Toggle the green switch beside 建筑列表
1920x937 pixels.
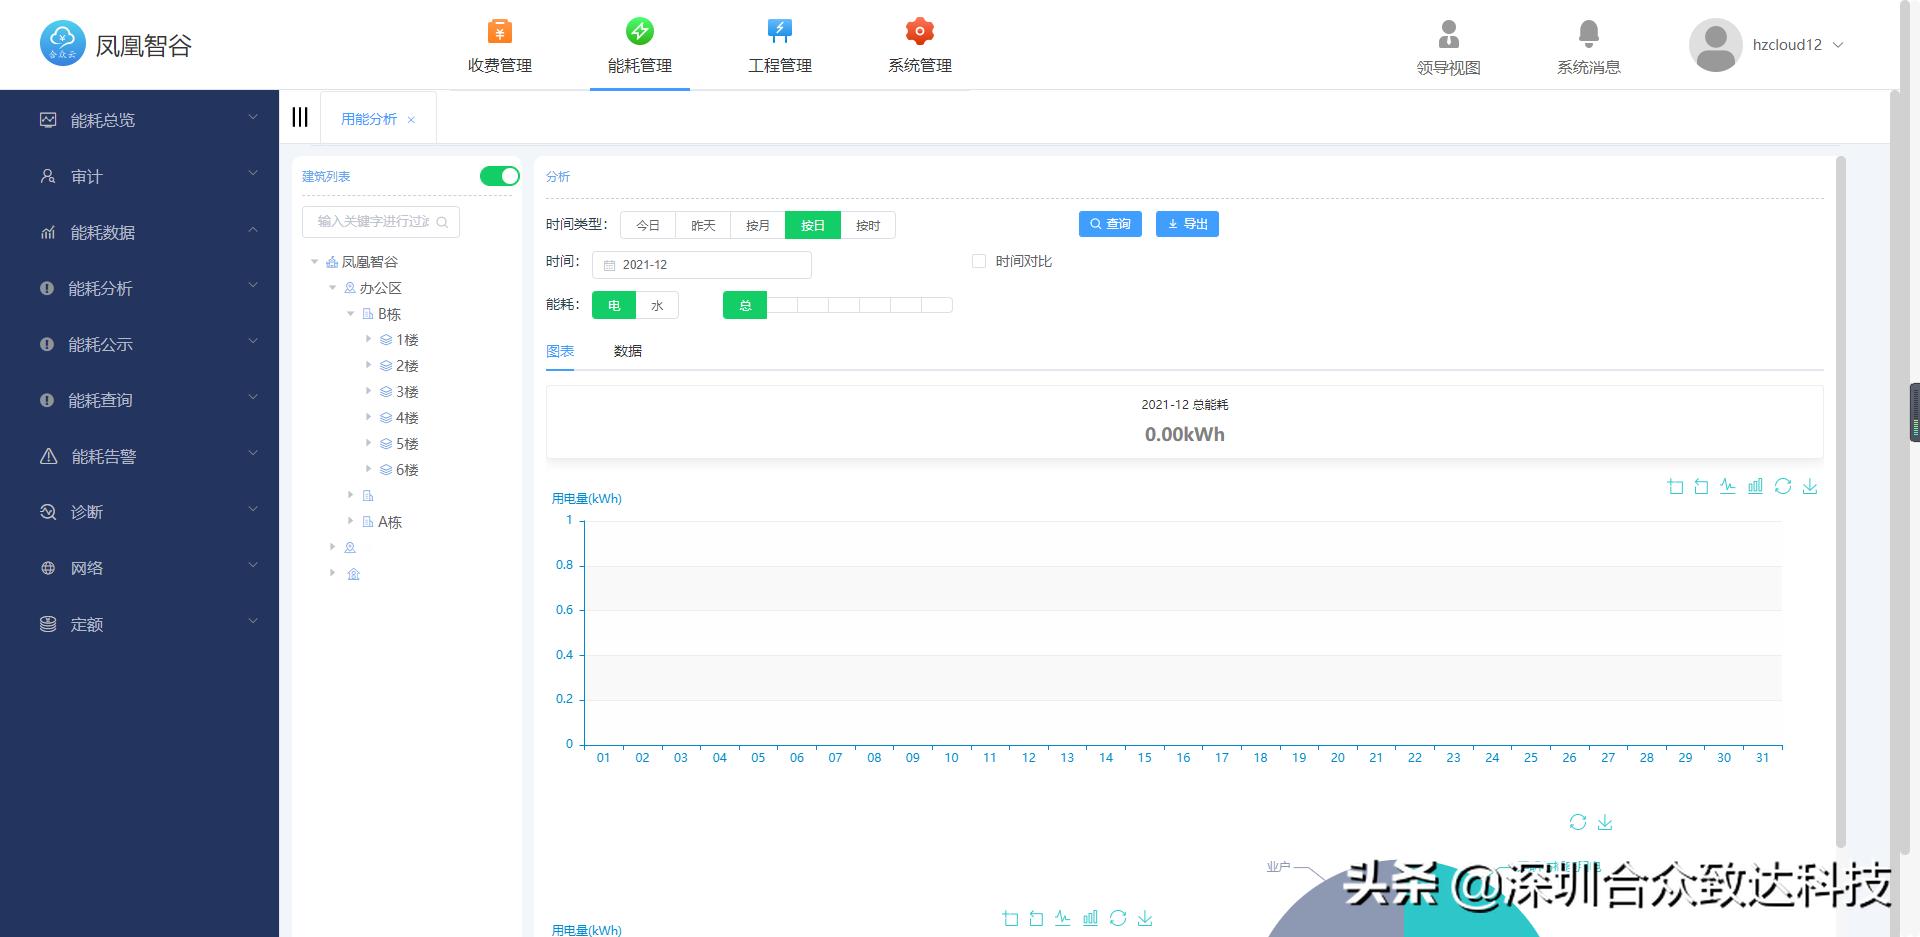point(502,176)
